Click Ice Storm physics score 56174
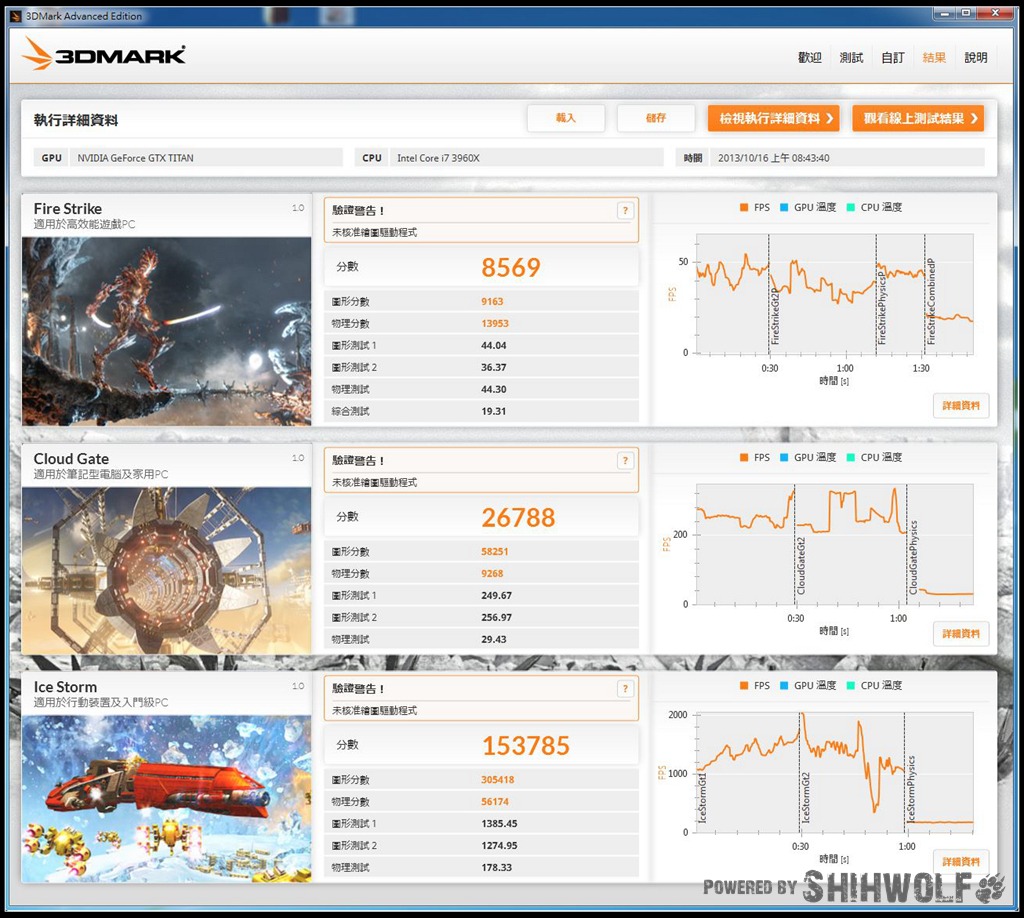 (x=495, y=801)
